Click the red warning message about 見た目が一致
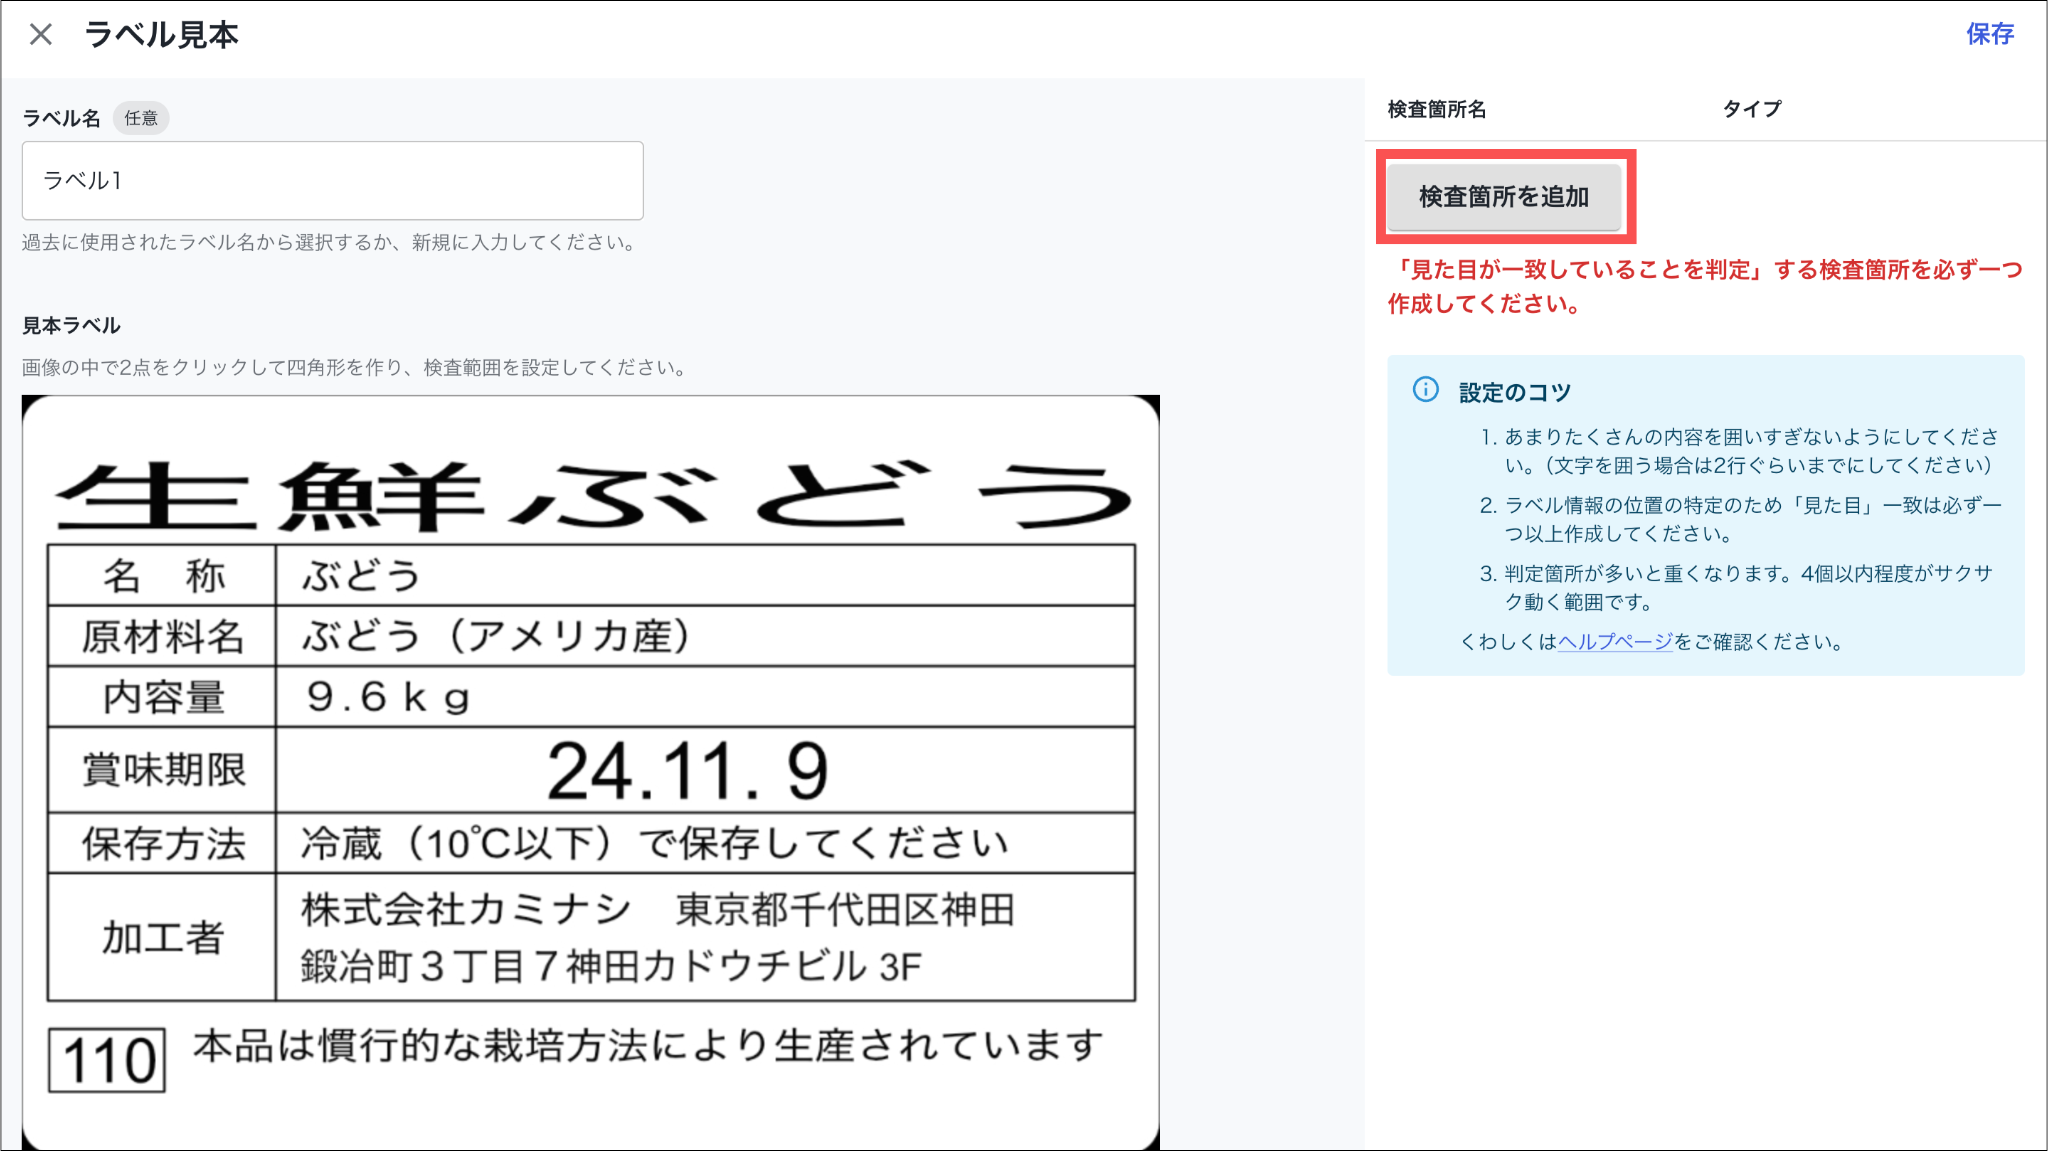 1704,286
